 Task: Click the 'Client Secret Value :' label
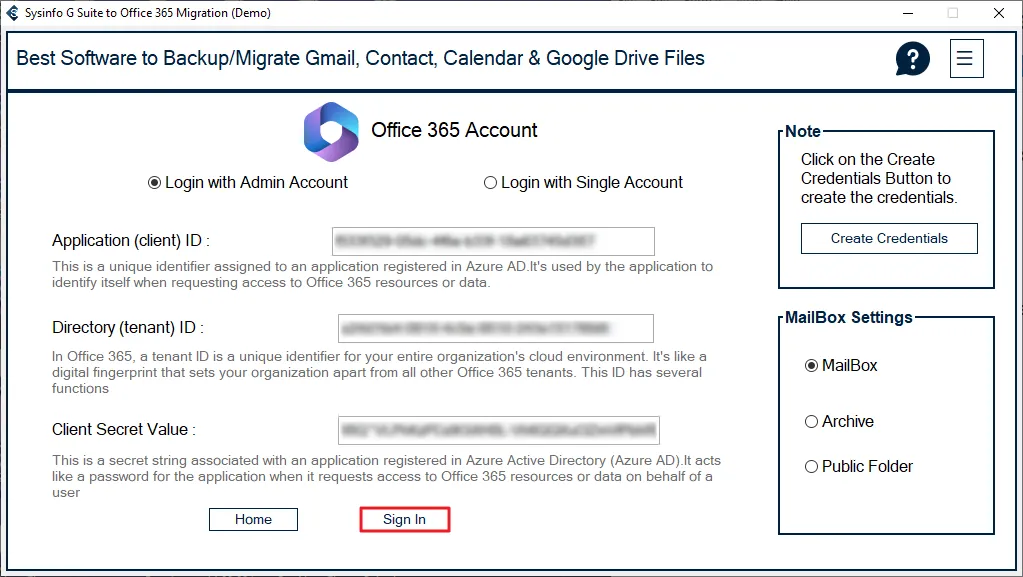tap(124, 429)
